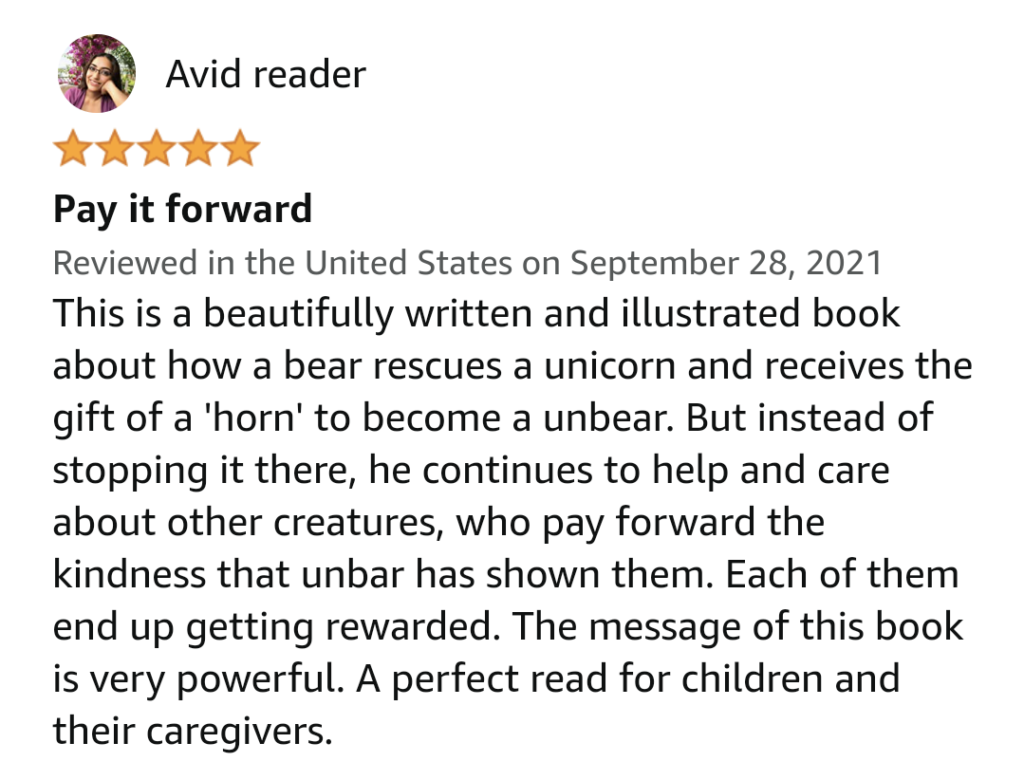Open the "Pay it forward" review title
Viewport: 1024px width, 780px height.
point(182,210)
